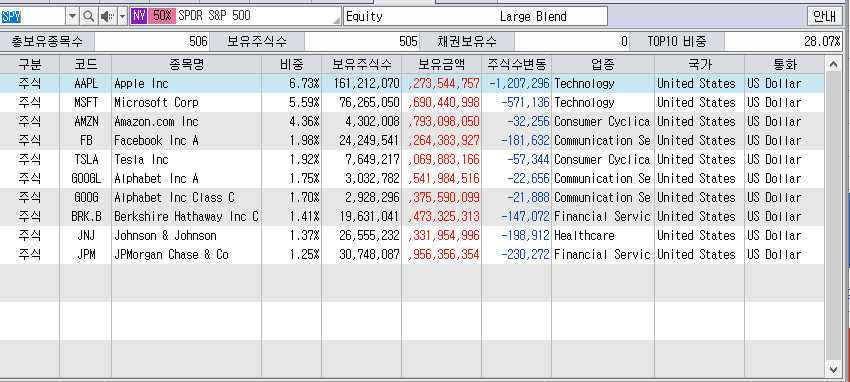Click the 총보유종목수 value 506
The image size is (850, 382).
pyautogui.click(x=152, y=42)
